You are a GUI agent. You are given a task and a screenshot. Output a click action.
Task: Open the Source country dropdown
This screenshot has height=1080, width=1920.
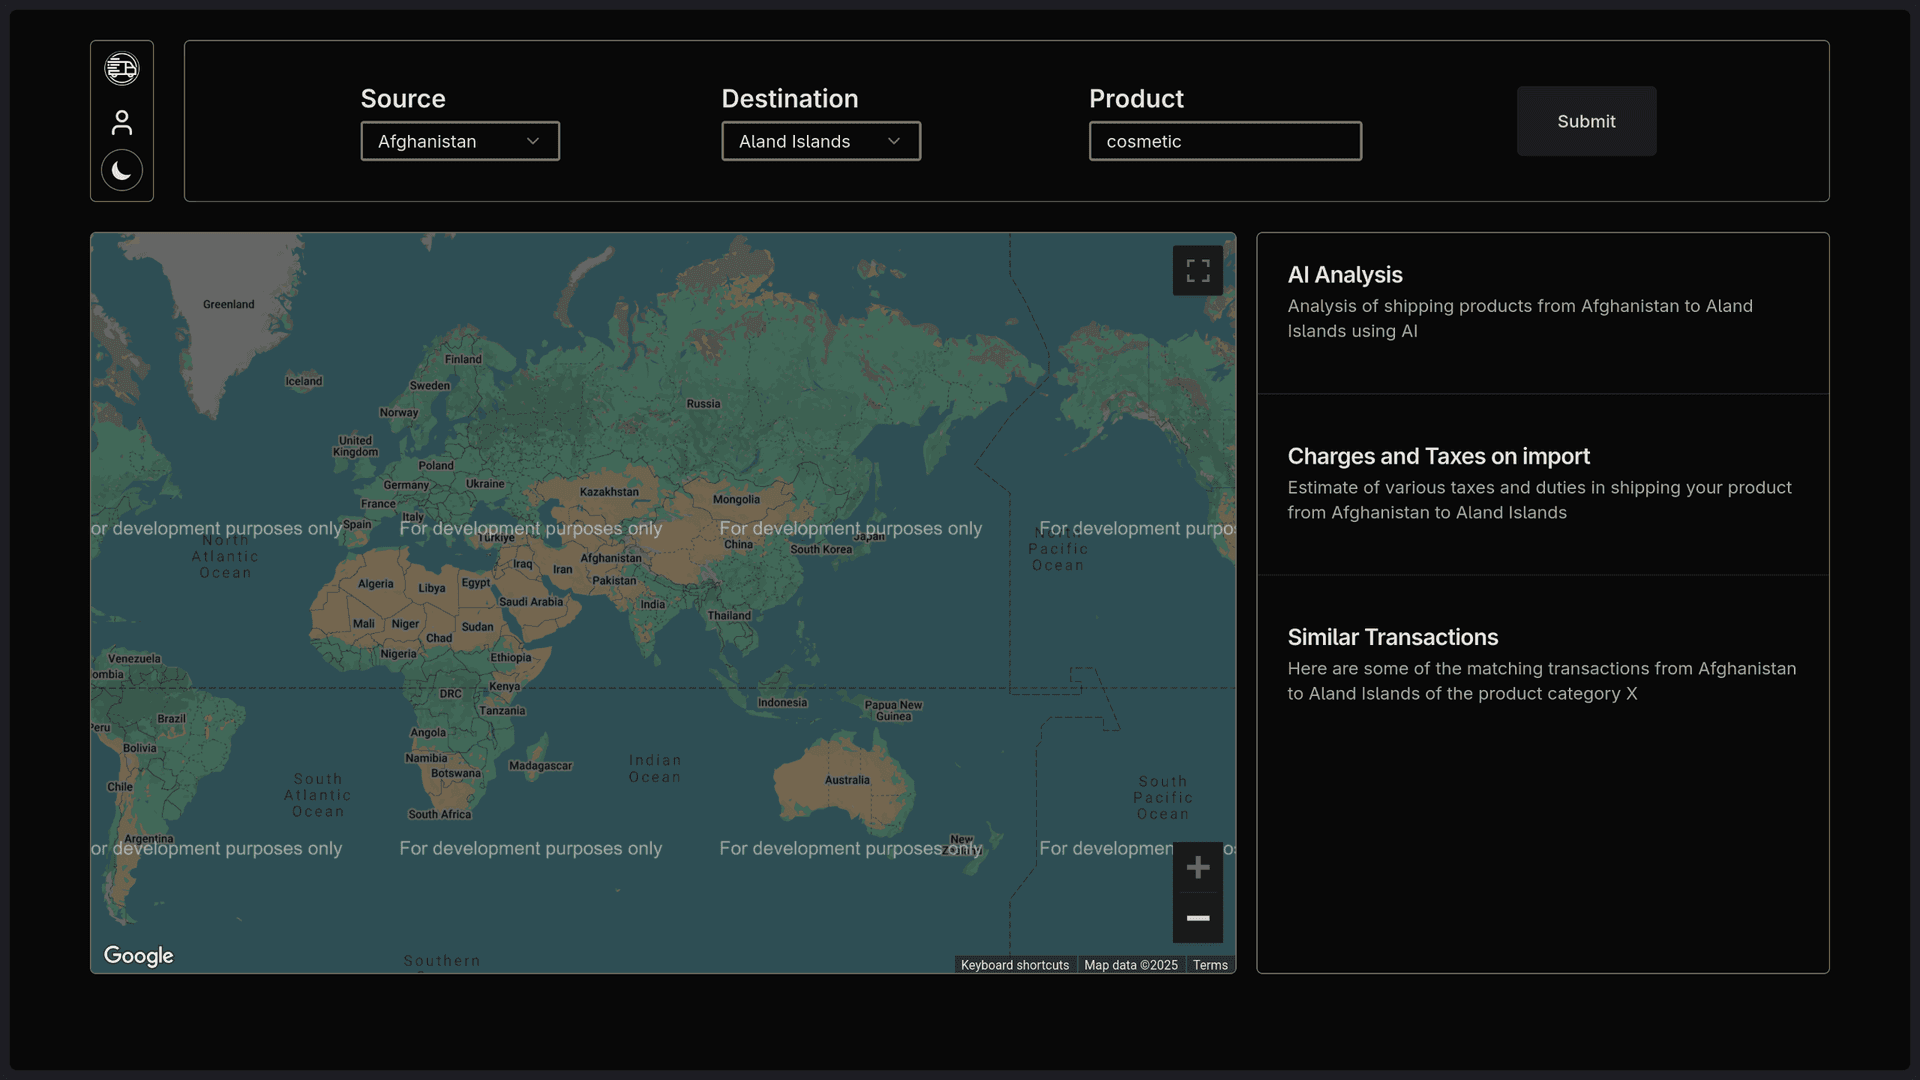tap(460, 141)
